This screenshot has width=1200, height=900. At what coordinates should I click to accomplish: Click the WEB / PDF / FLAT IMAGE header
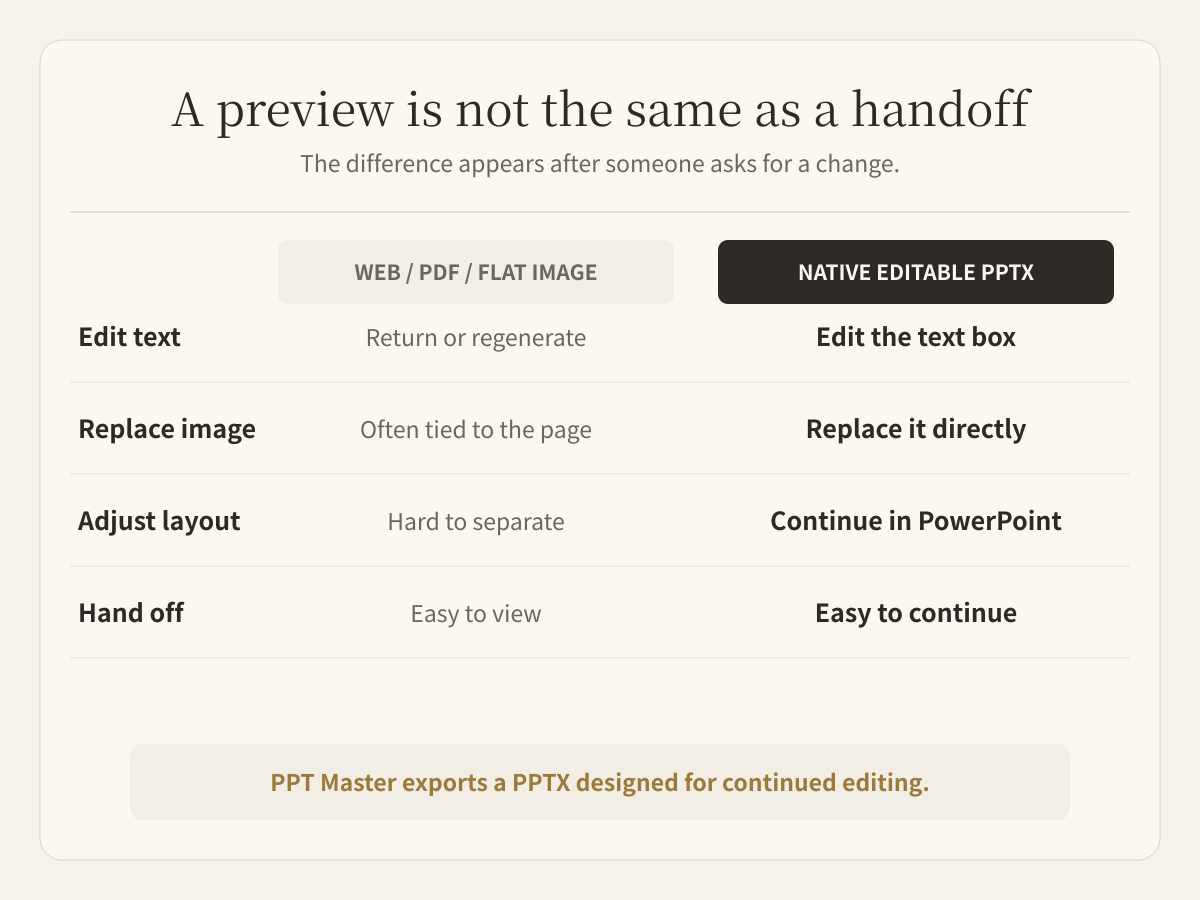pos(476,272)
